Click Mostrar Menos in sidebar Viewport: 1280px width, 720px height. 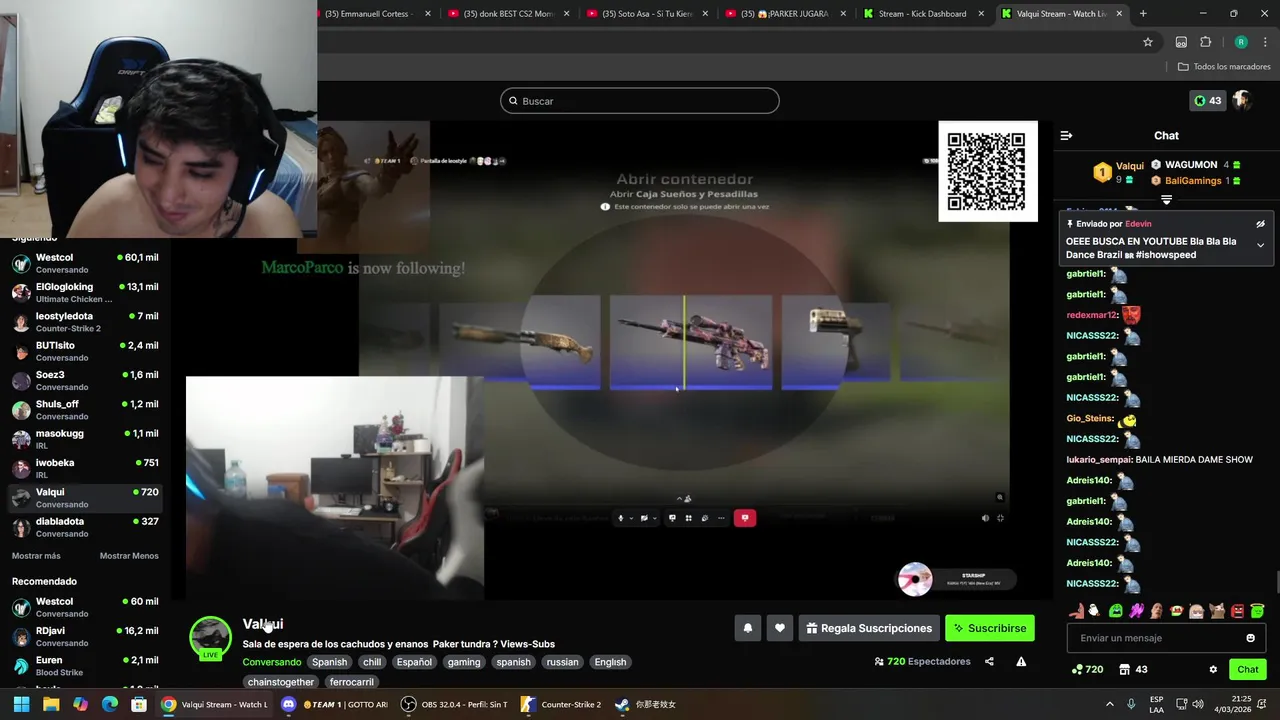coord(129,556)
